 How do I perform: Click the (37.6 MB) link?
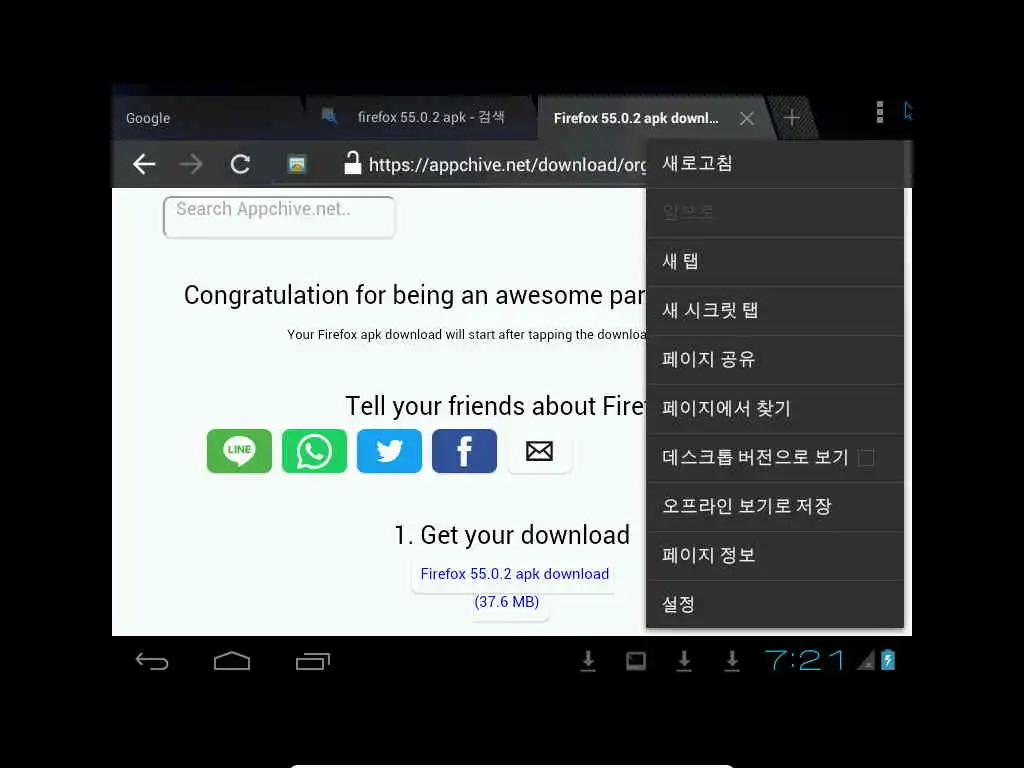click(507, 601)
